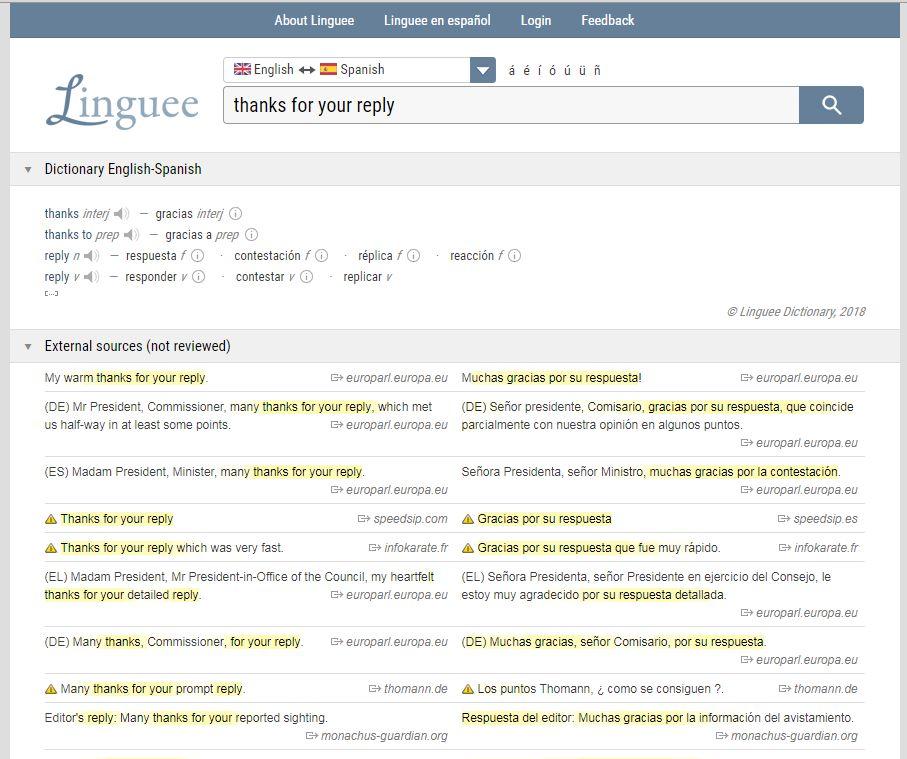Insert special character ñ
Viewport: 907px width, 759px height.
[597, 71]
